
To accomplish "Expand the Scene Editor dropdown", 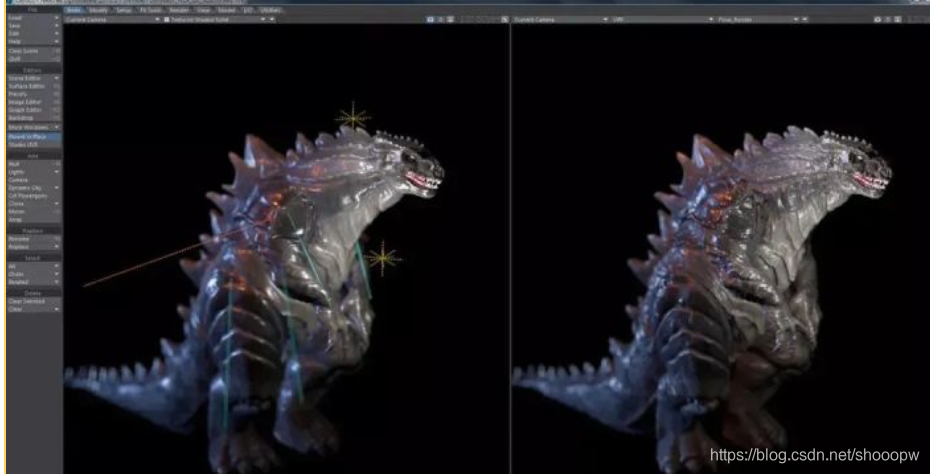I will 34,78.
